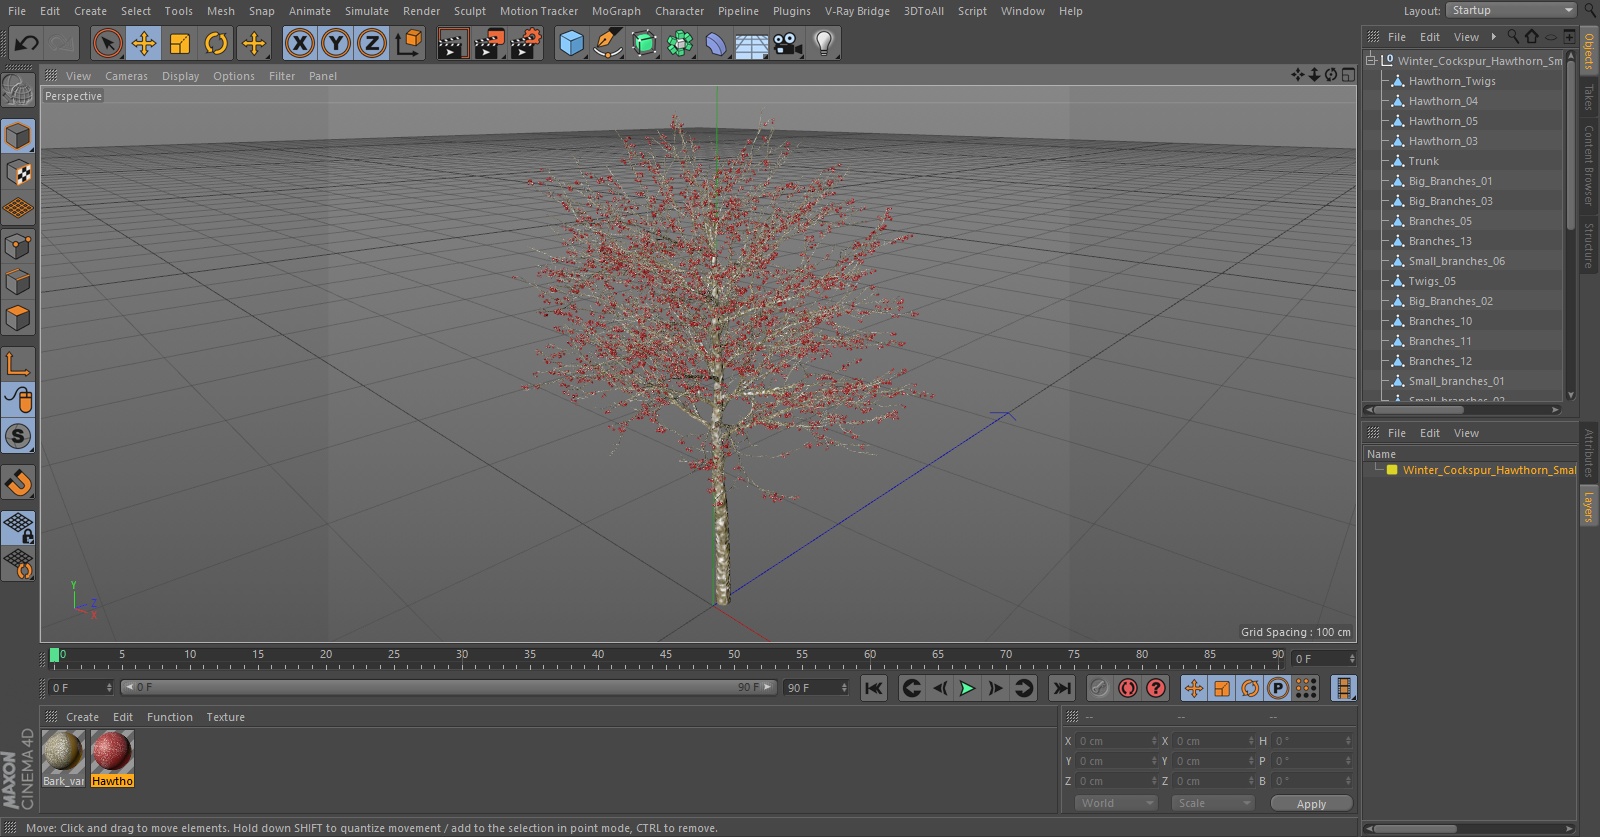
Task: Click the Winter_Cockspur_Hawthorn layer yellow swatch
Action: tap(1392, 470)
